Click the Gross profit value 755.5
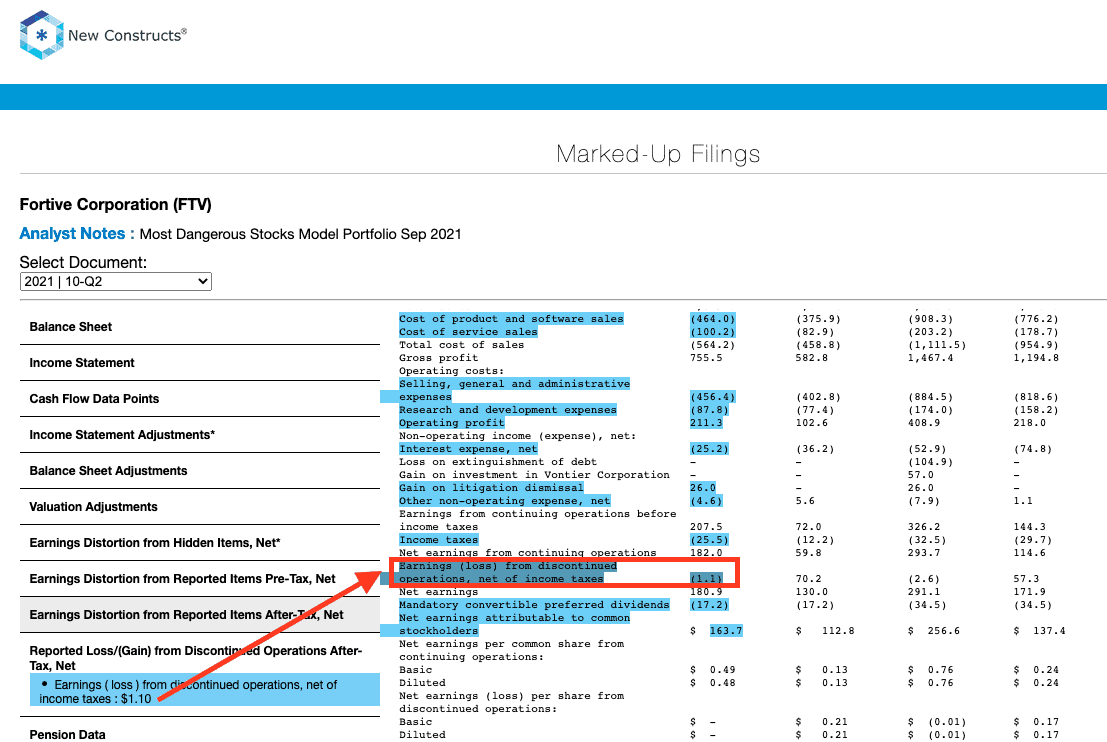This screenshot has height=742, width=1107. (x=706, y=358)
